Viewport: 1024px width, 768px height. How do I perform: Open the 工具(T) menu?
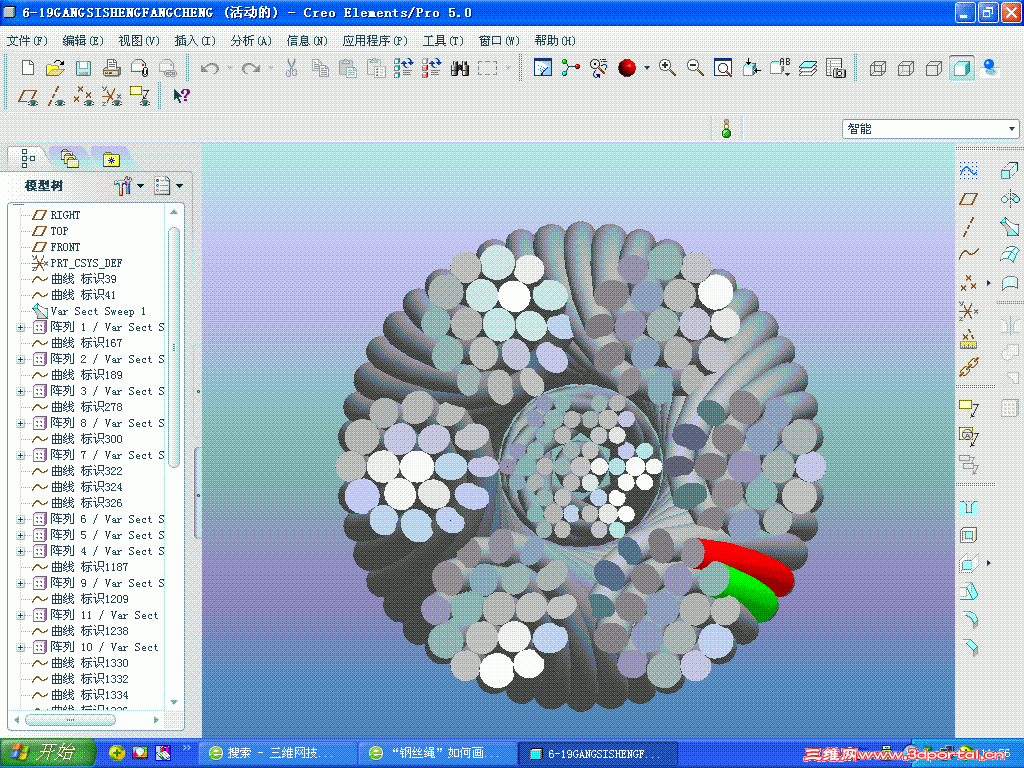click(443, 40)
